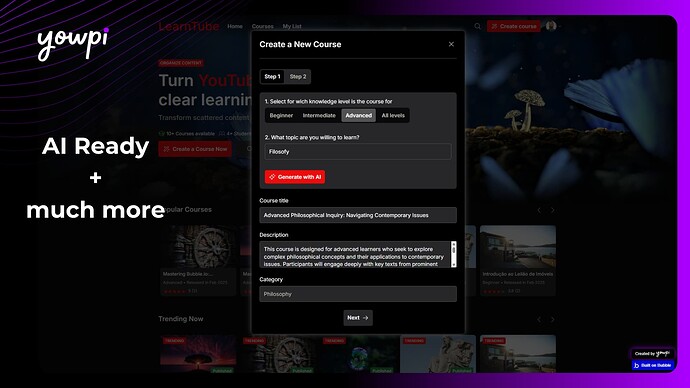Select the Intermediate knowledge level
This screenshot has height=388, width=690.
click(319, 115)
